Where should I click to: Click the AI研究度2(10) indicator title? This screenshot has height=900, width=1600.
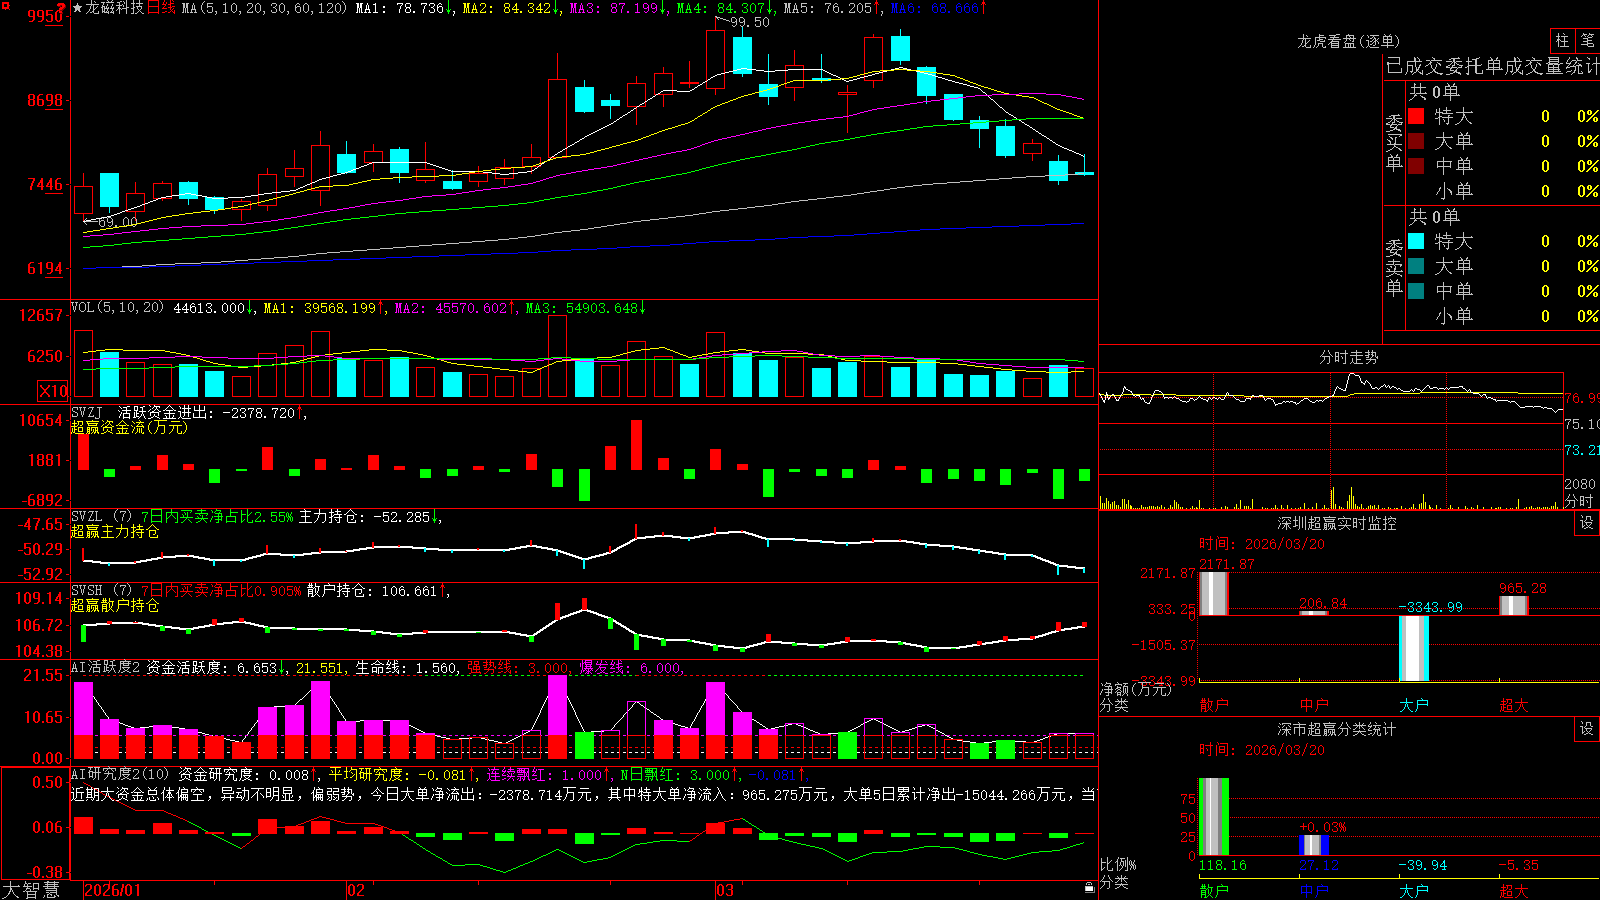120,774
